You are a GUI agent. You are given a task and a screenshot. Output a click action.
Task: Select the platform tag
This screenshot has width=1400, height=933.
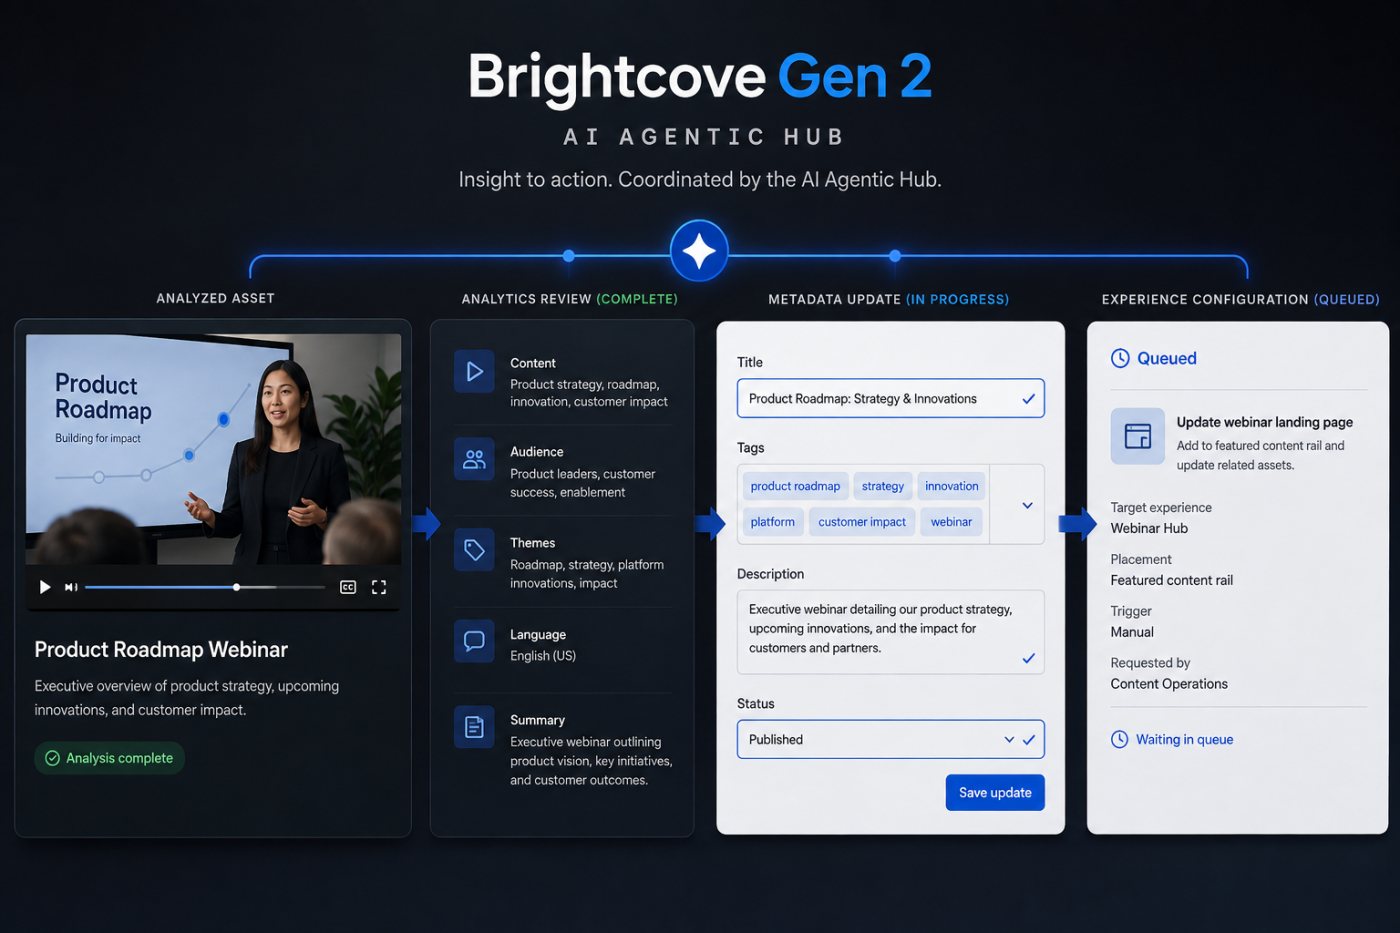tap(773, 522)
